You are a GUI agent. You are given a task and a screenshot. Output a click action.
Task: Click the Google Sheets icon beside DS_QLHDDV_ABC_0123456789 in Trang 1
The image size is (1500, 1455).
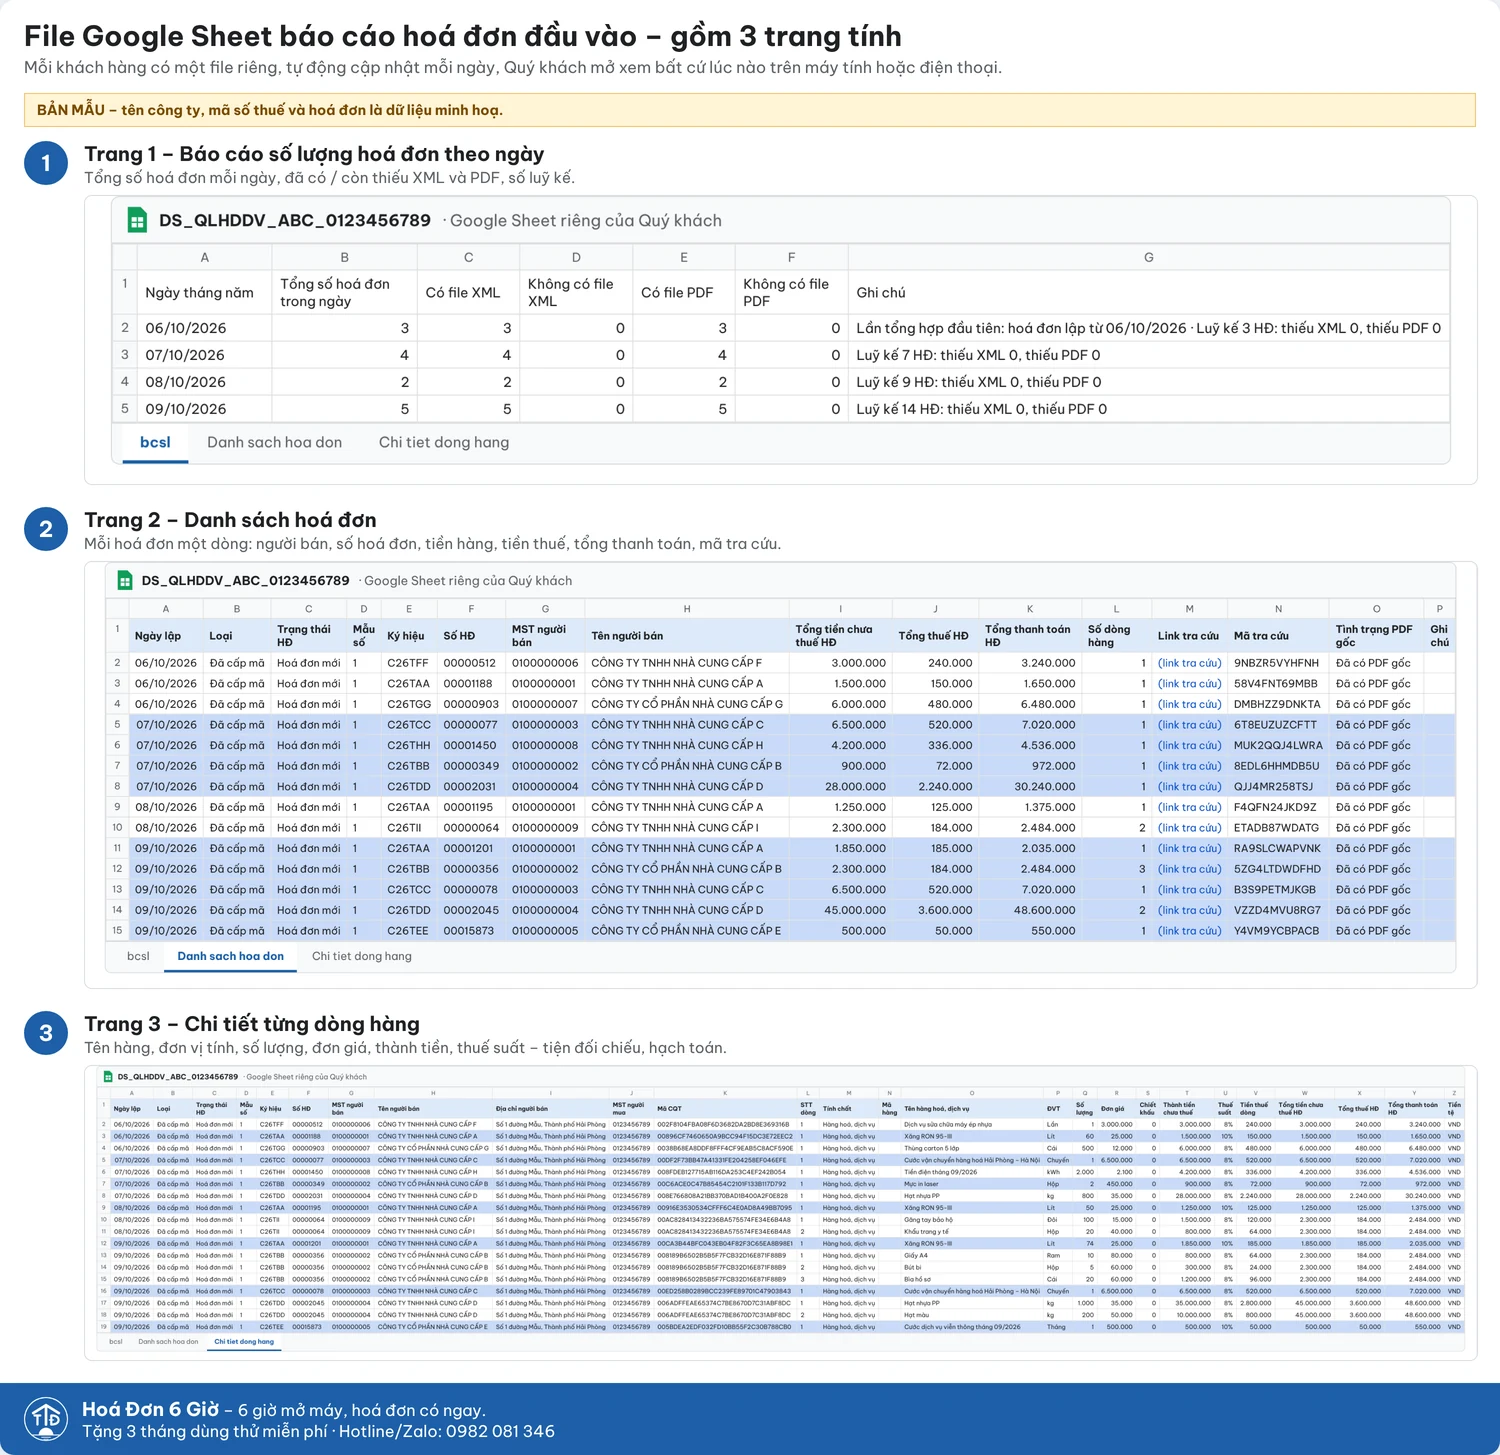coord(138,220)
